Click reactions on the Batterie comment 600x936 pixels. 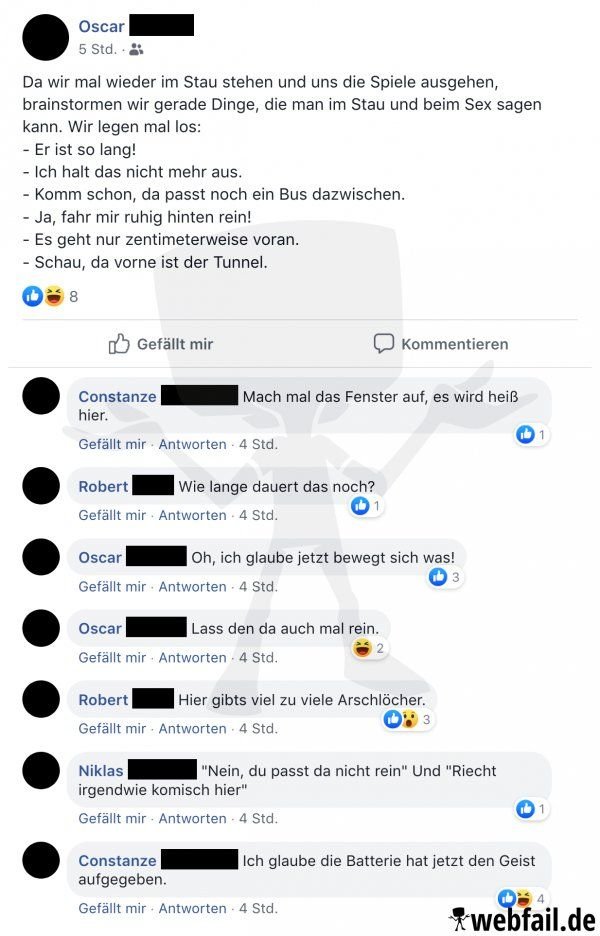522,898
